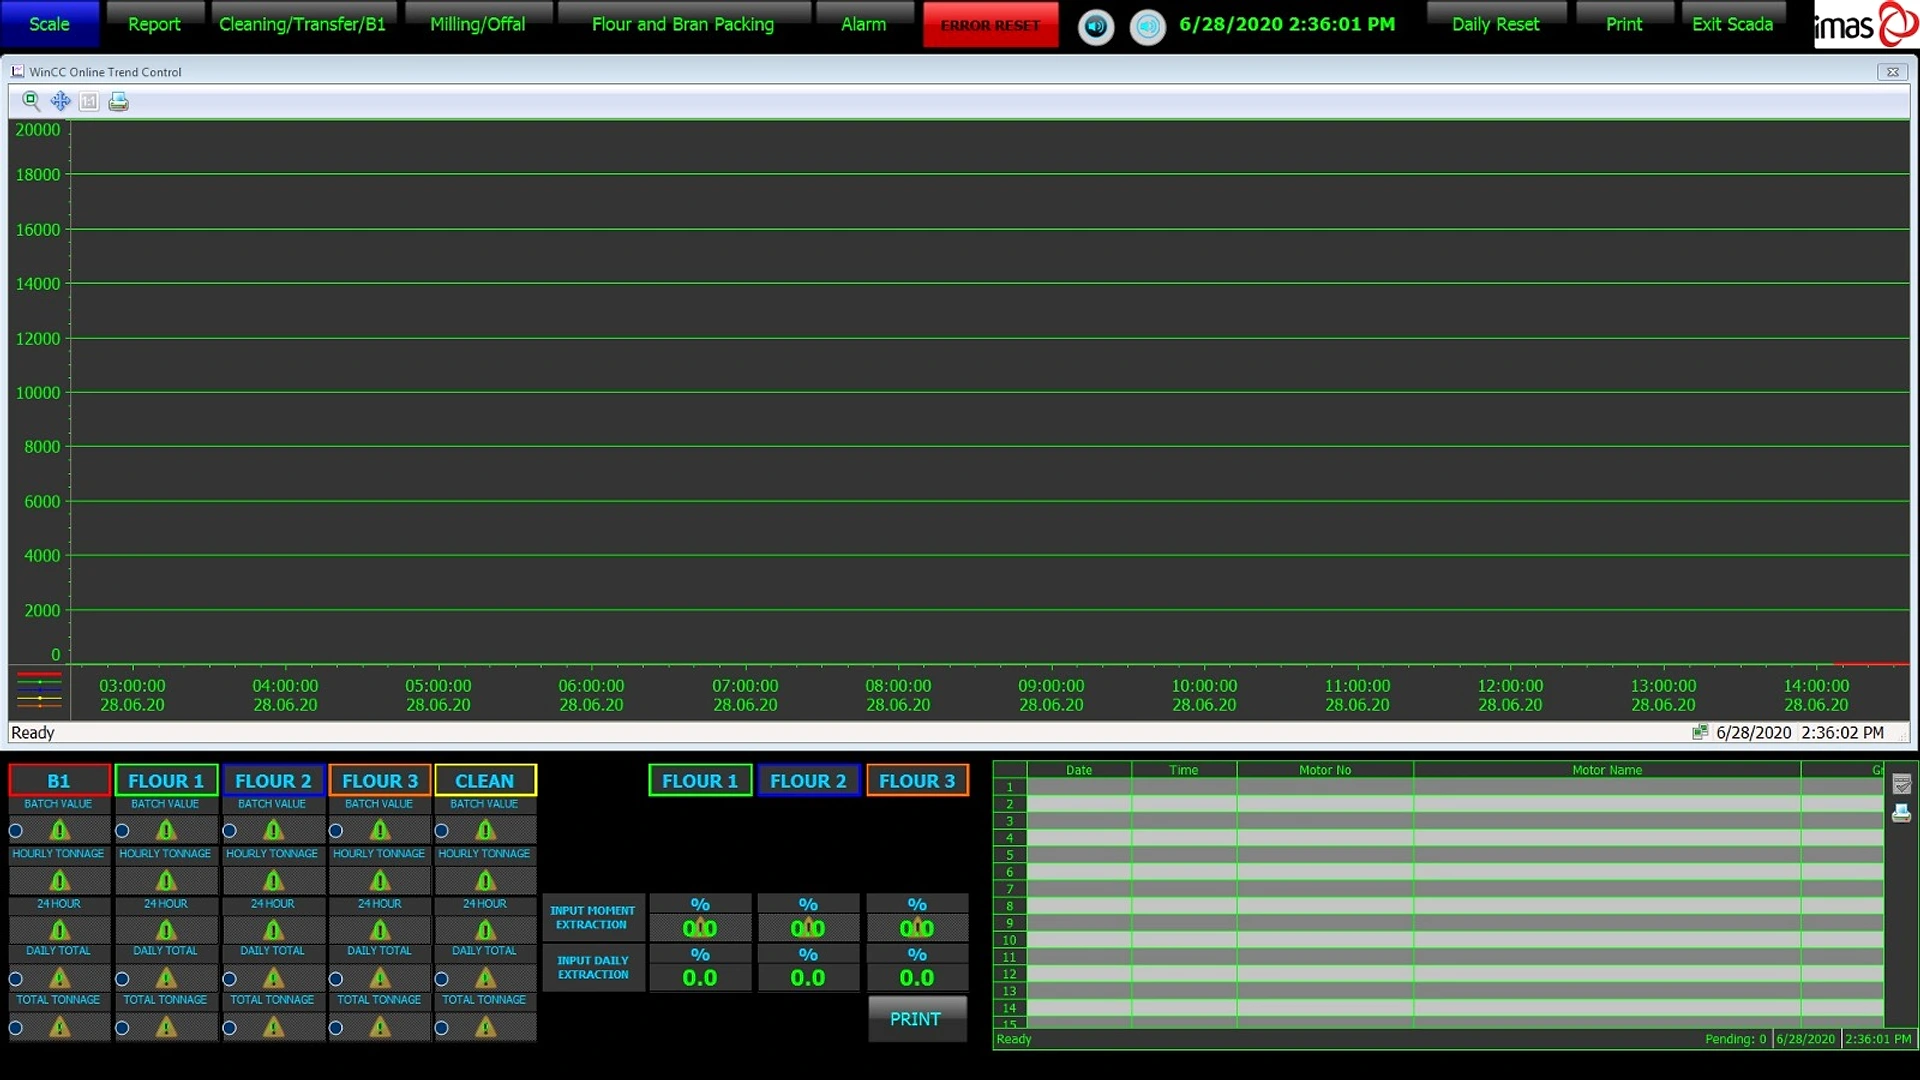Click FLOUR 2 button in extraction section

click(x=808, y=780)
